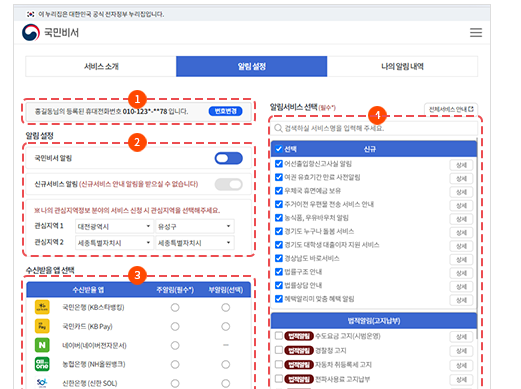Click the service list vertical scrollbar
This screenshot has width=521, height=389.
click(478, 238)
